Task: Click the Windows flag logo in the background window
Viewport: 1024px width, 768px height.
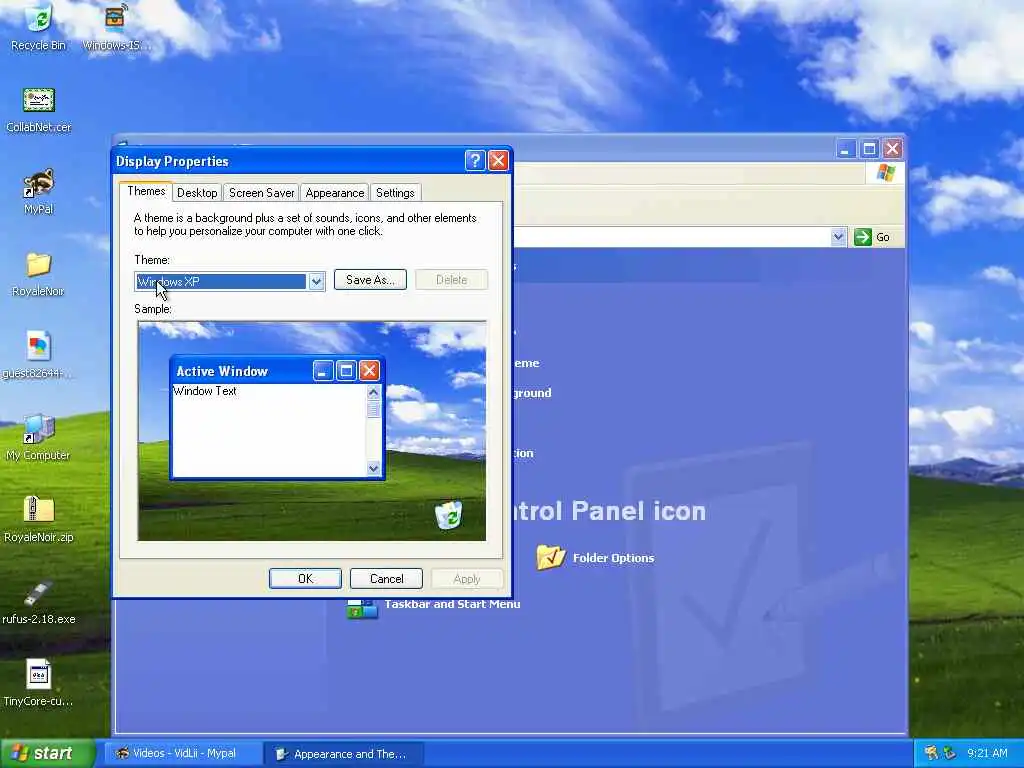Action: click(886, 173)
